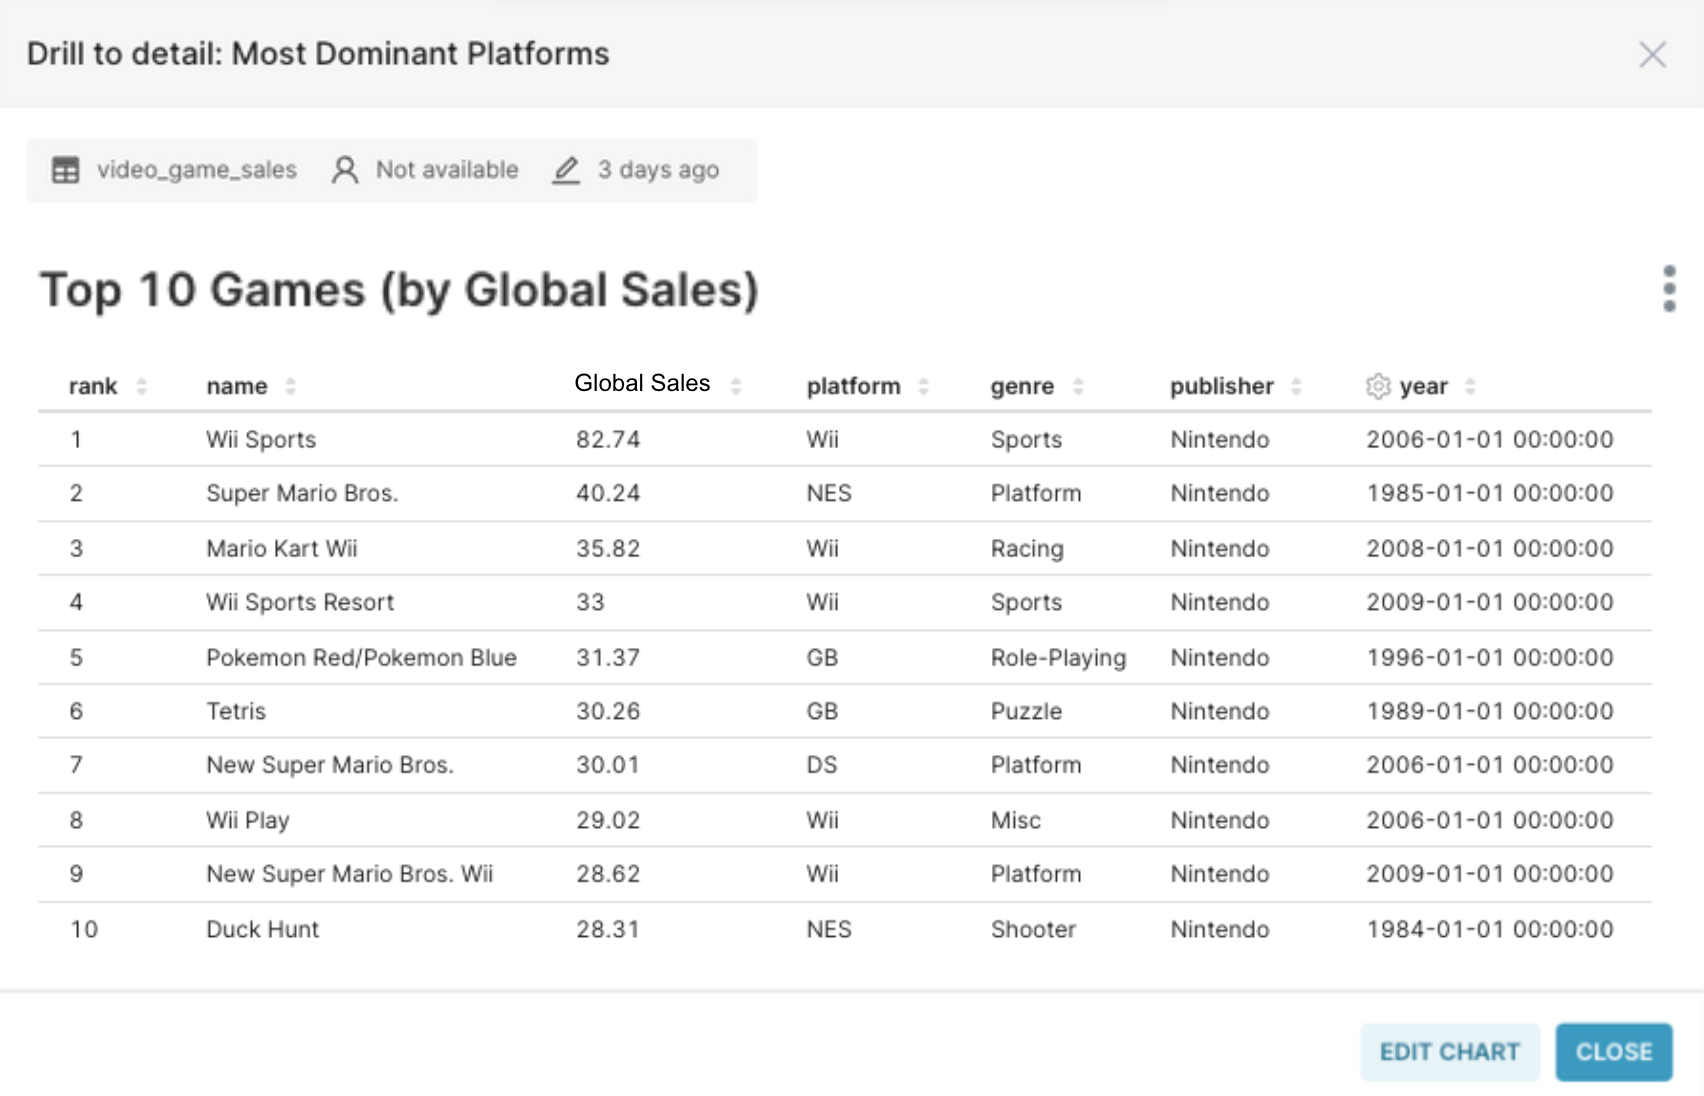1704x1096 pixels.
Task: Close the drill to detail modal with X
Action: [x=1652, y=54]
